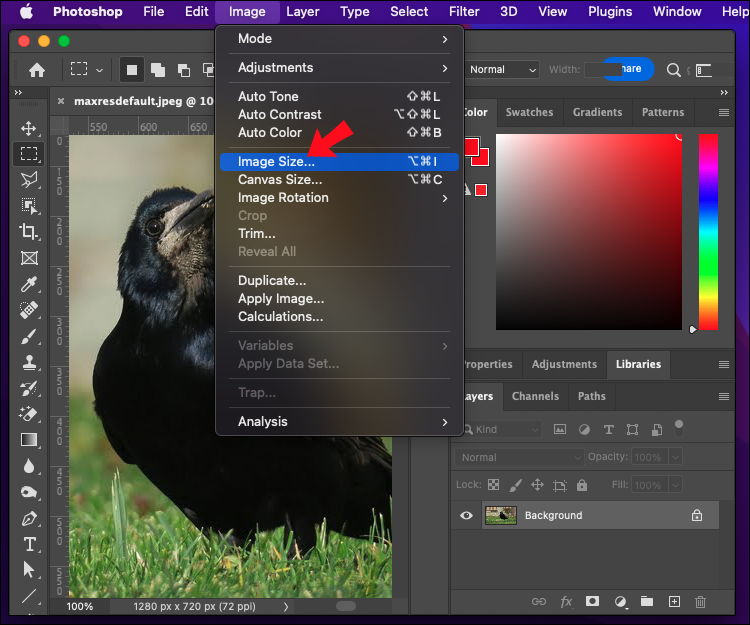This screenshot has width=750, height=625.
Task: Pick the Eyedropper tool
Action: coord(29,284)
